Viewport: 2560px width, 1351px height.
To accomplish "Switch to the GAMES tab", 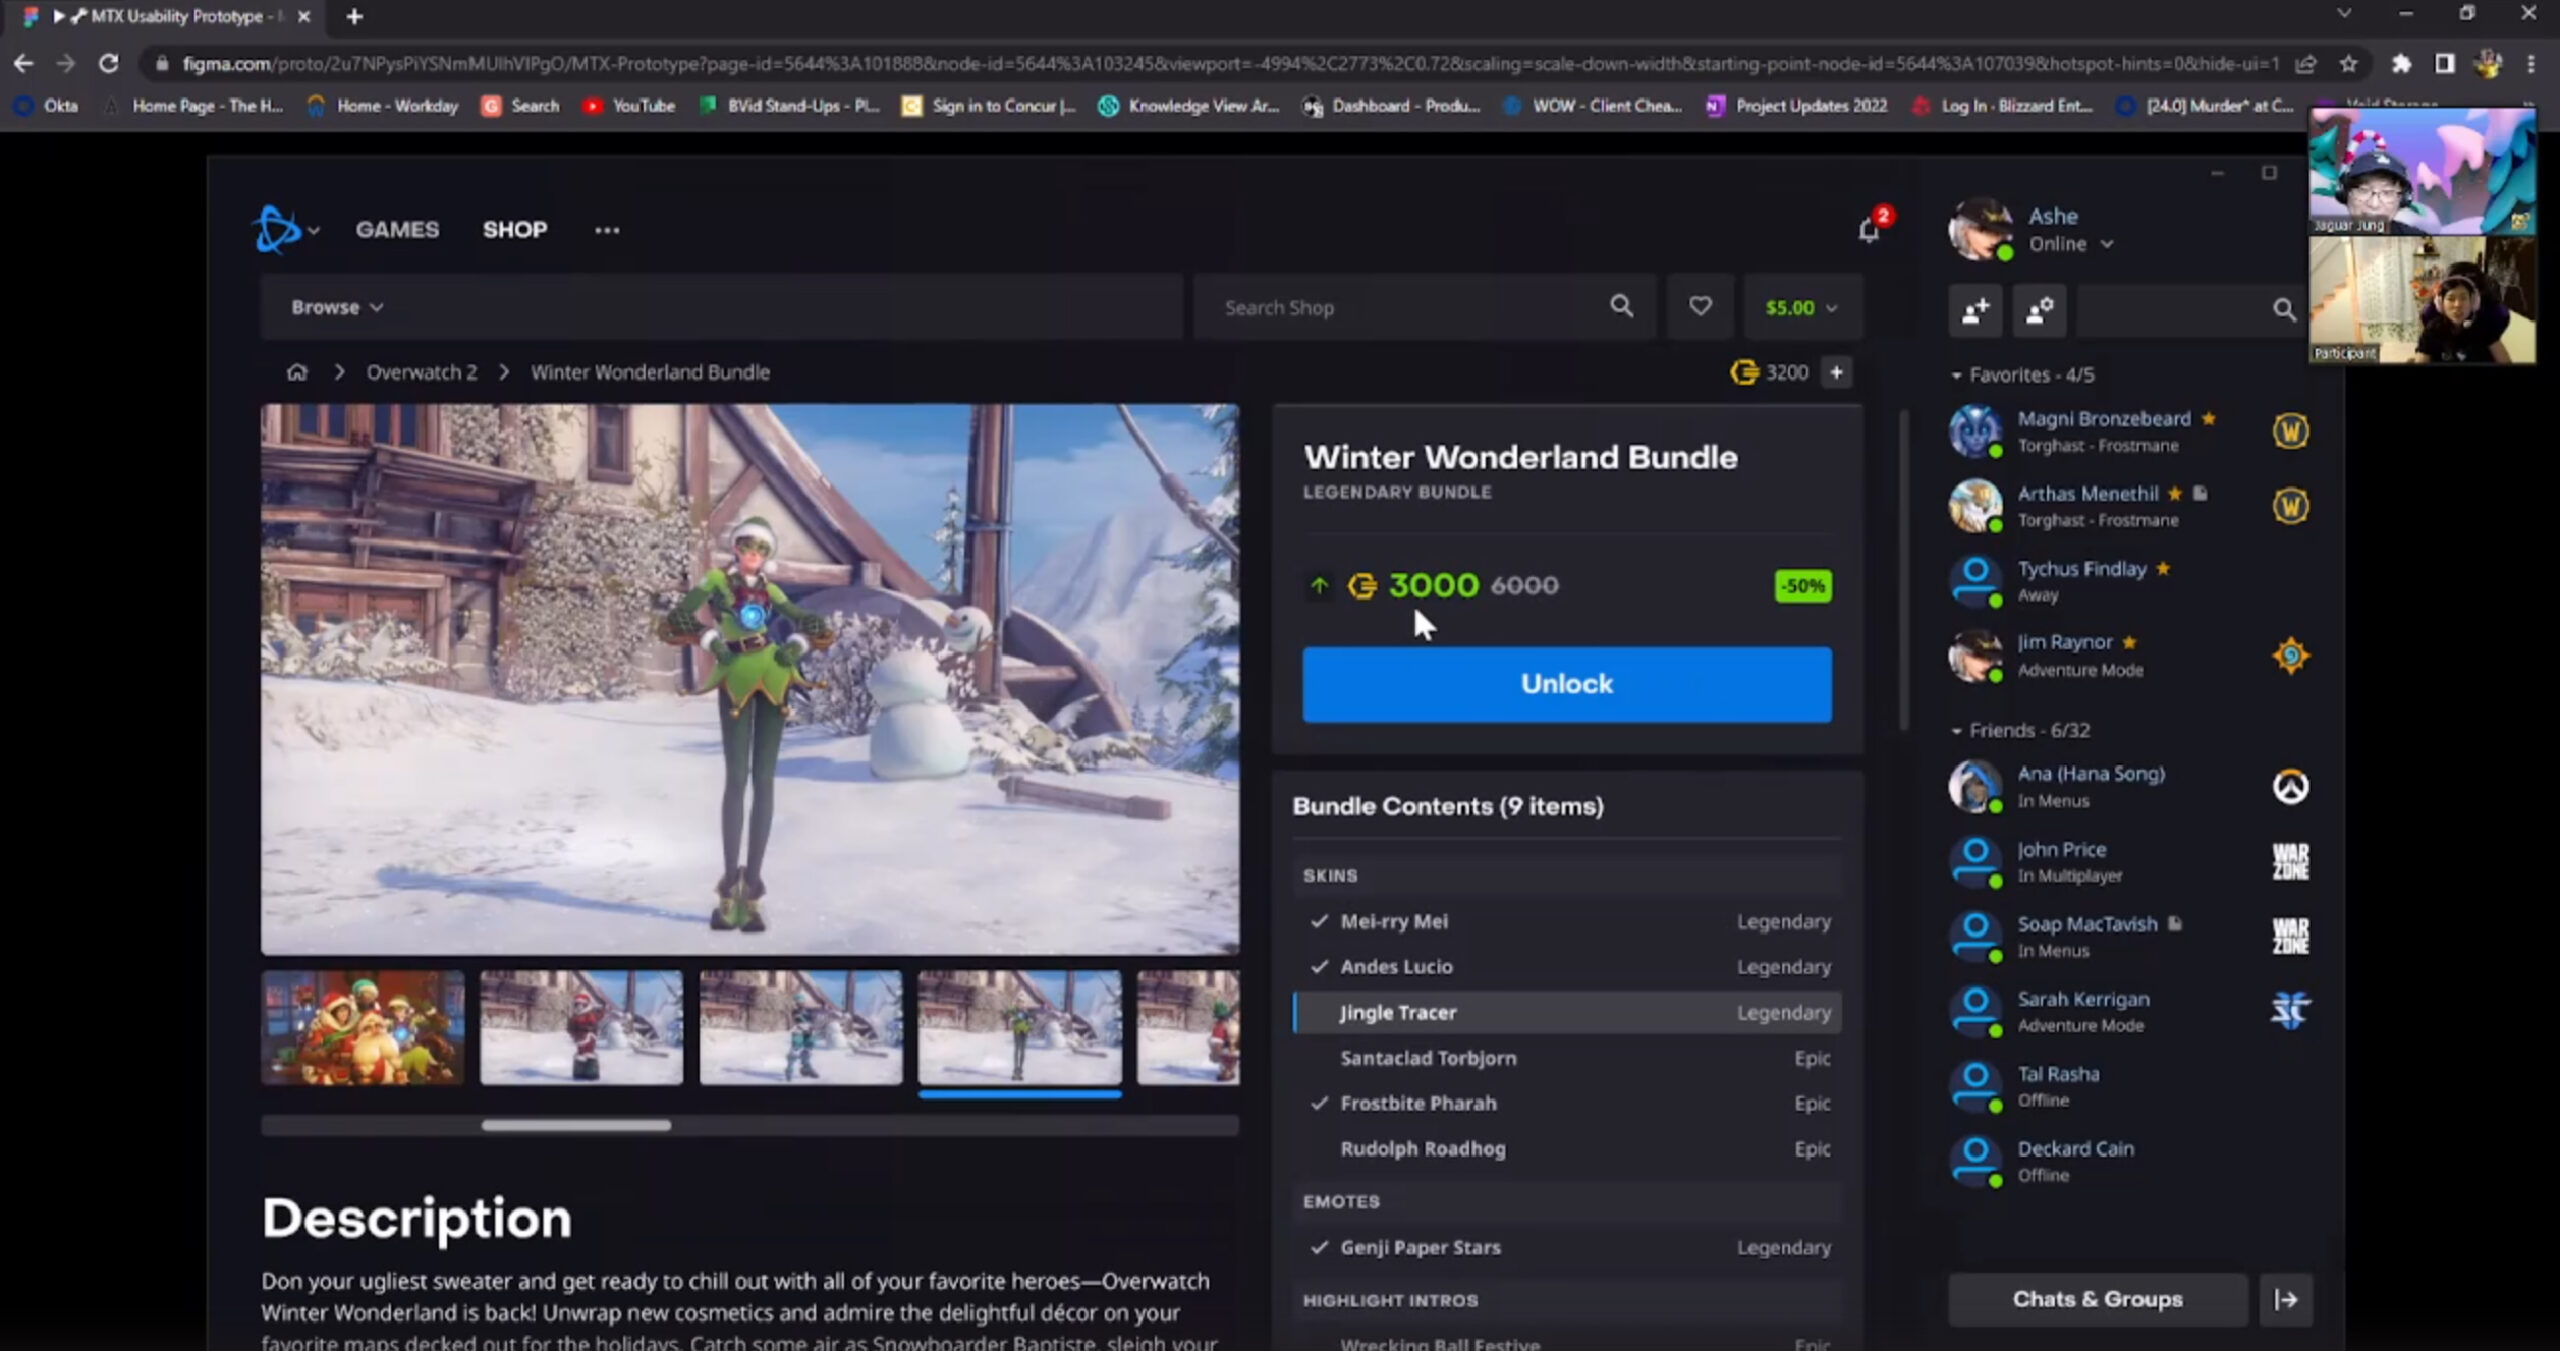I will pos(397,229).
